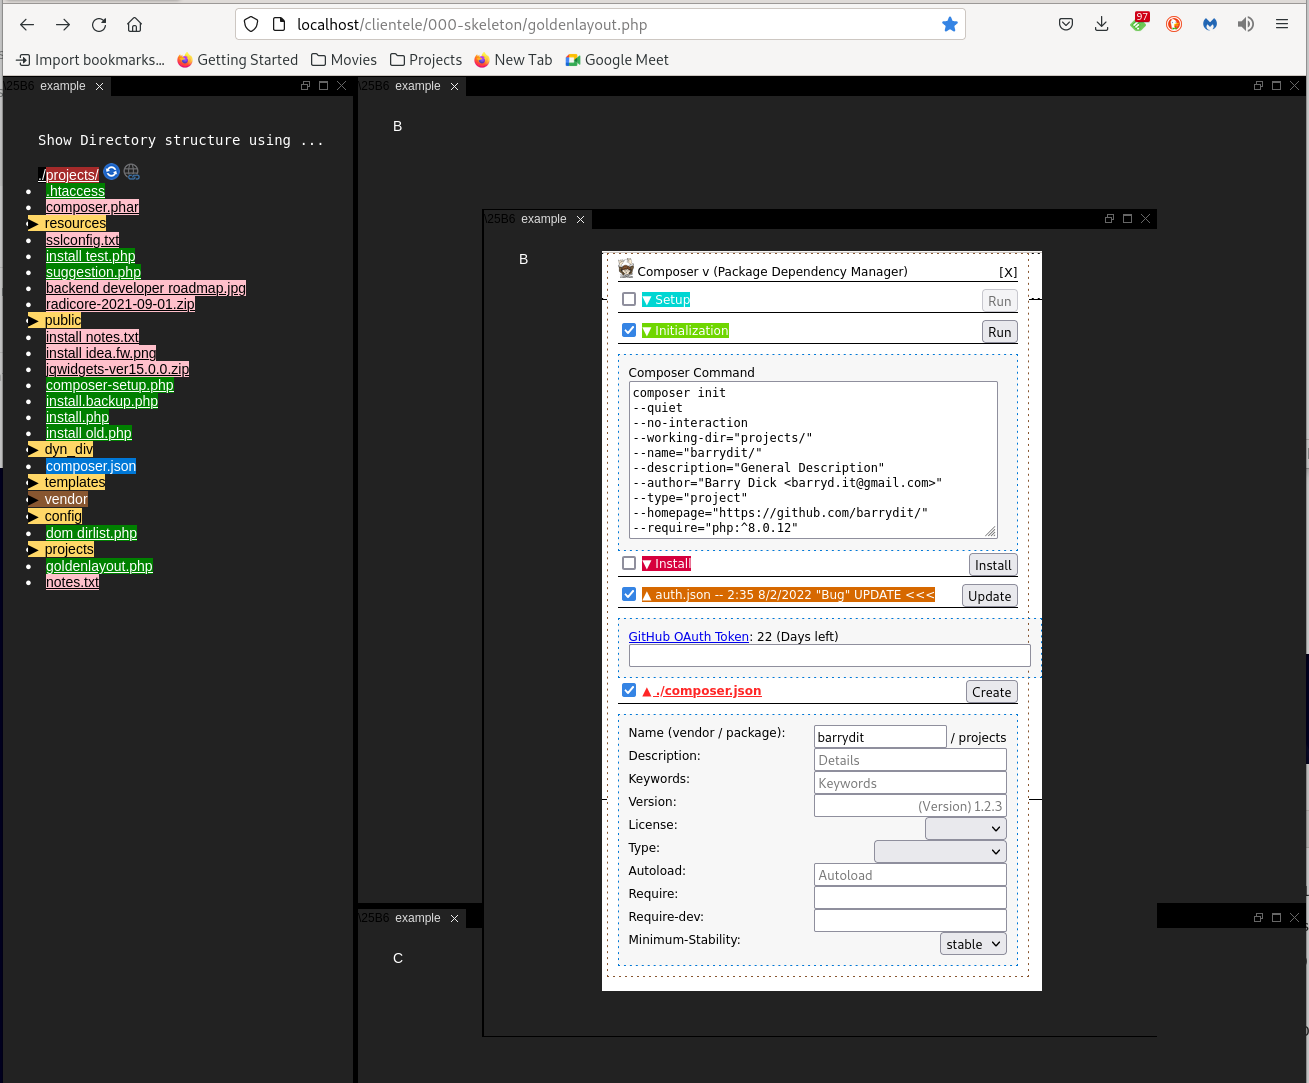The height and width of the screenshot is (1083, 1309).
Task: Disable the Initialization checkbox
Action: pyautogui.click(x=629, y=330)
